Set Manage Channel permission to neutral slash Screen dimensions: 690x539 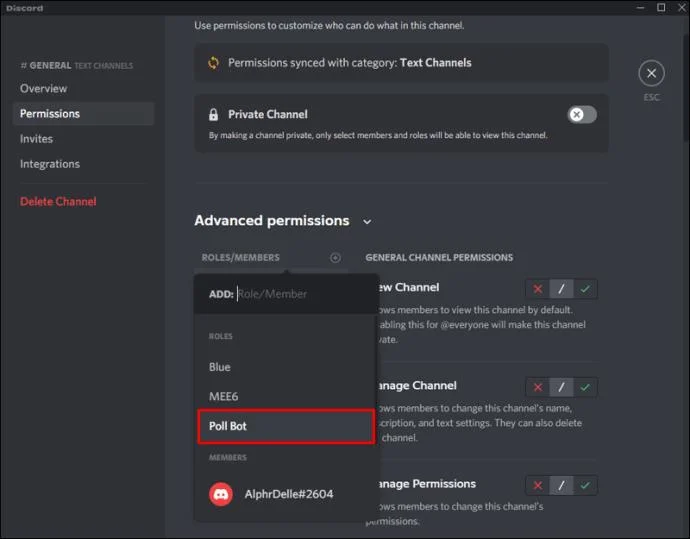tap(561, 387)
